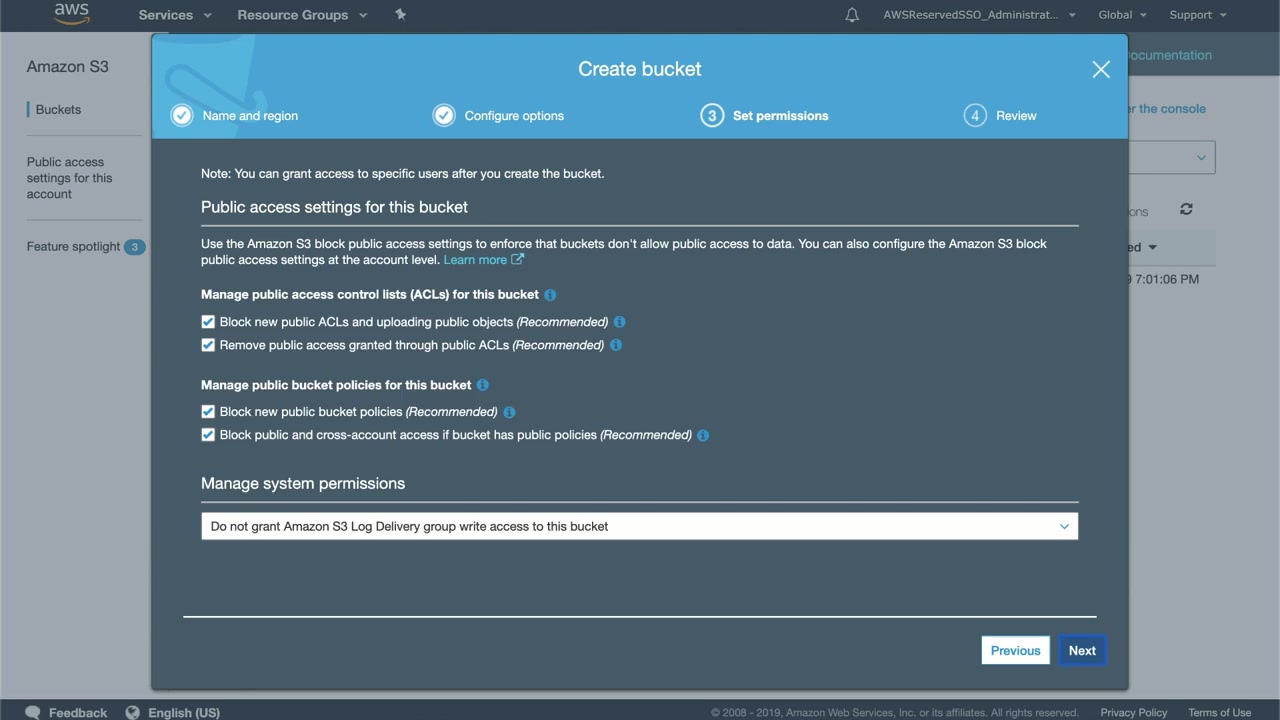Open the AWSReservedSSO account dropdown
The height and width of the screenshot is (720, 1280).
[979, 15]
